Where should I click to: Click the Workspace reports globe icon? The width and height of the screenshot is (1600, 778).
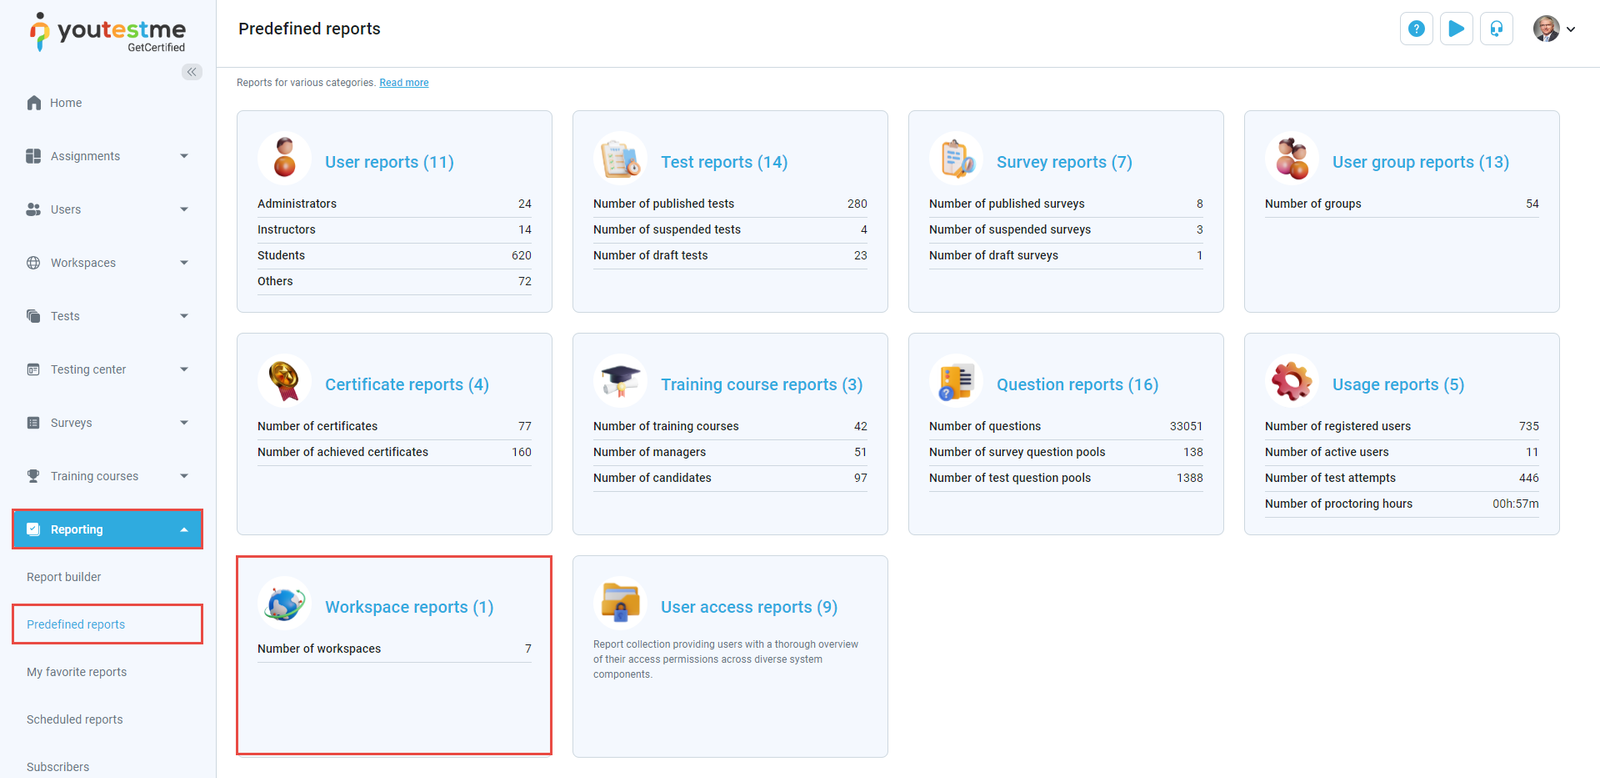click(x=285, y=604)
